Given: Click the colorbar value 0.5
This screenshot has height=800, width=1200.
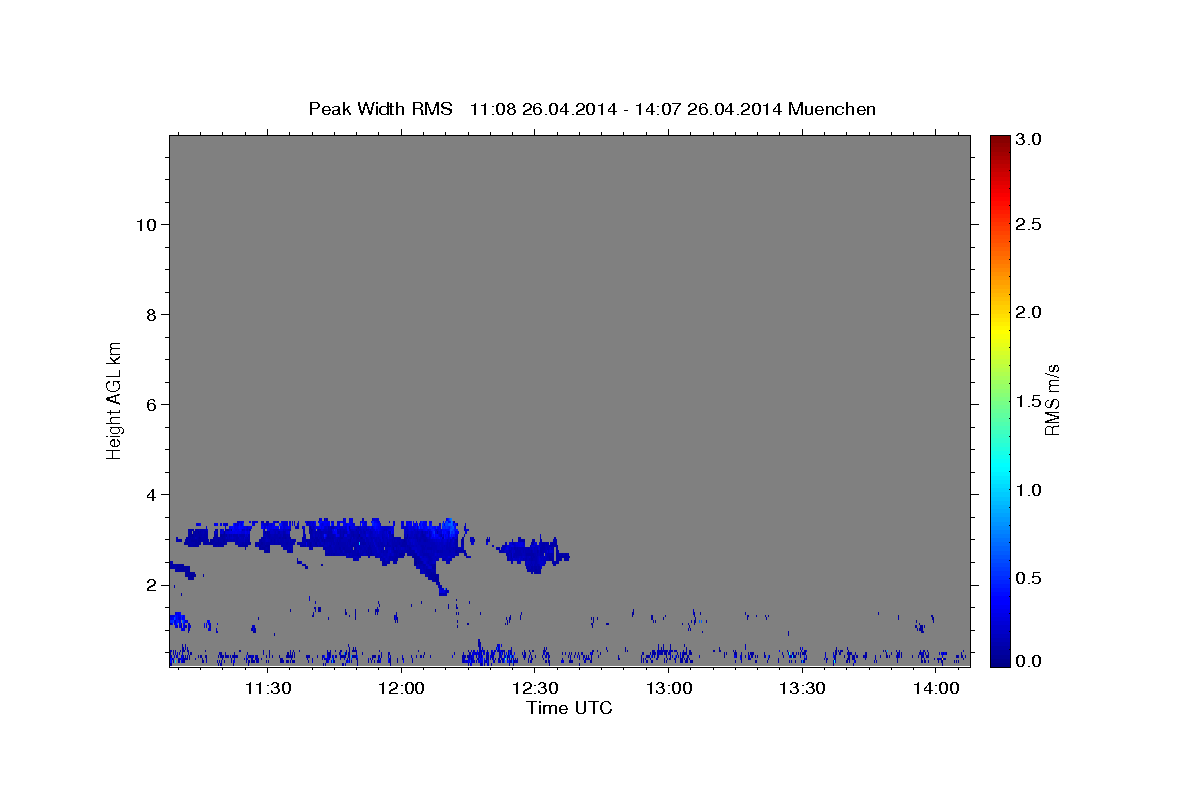Looking at the screenshot, I should (x=1029, y=578).
